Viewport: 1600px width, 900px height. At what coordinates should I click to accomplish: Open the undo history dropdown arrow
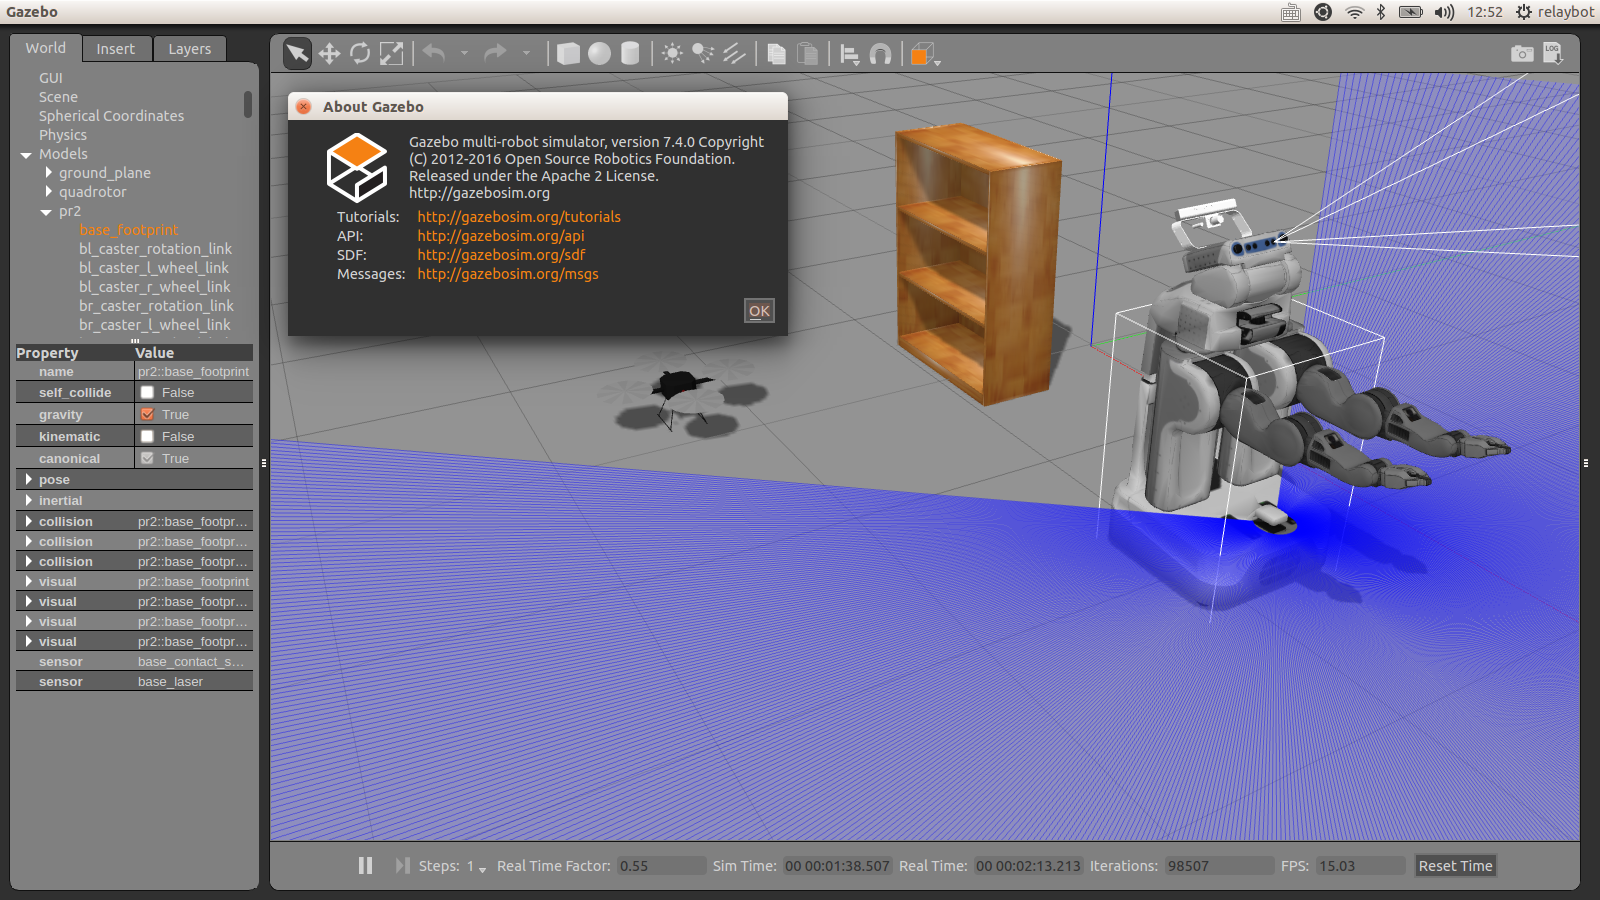point(464,53)
